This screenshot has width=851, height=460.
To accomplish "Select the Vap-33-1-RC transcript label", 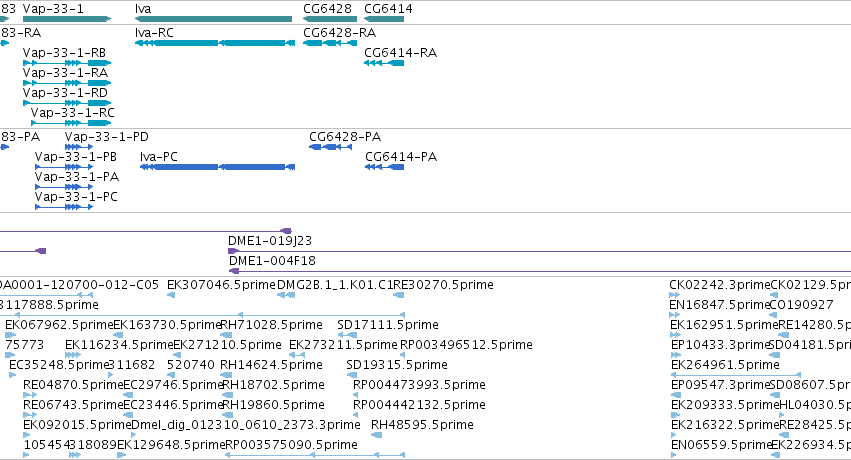I will 73,113.
